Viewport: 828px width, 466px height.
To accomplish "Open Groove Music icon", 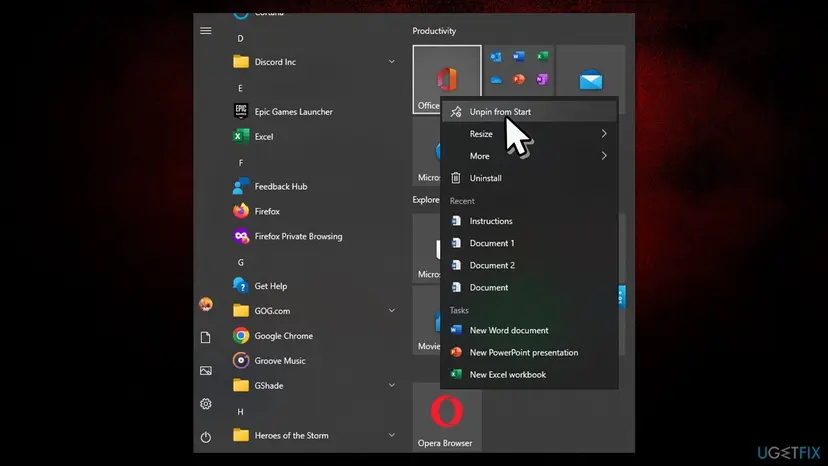I will click(x=241, y=360).
